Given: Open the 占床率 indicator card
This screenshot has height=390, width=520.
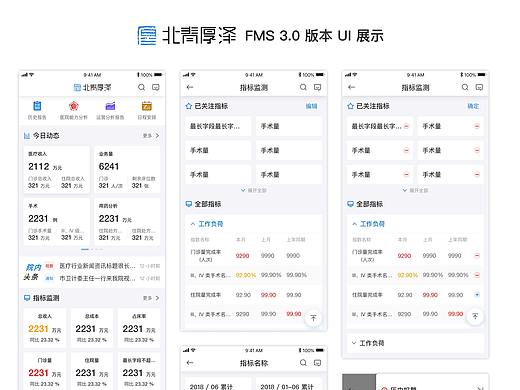Looking at the screenshot, I should click(139, 328).
